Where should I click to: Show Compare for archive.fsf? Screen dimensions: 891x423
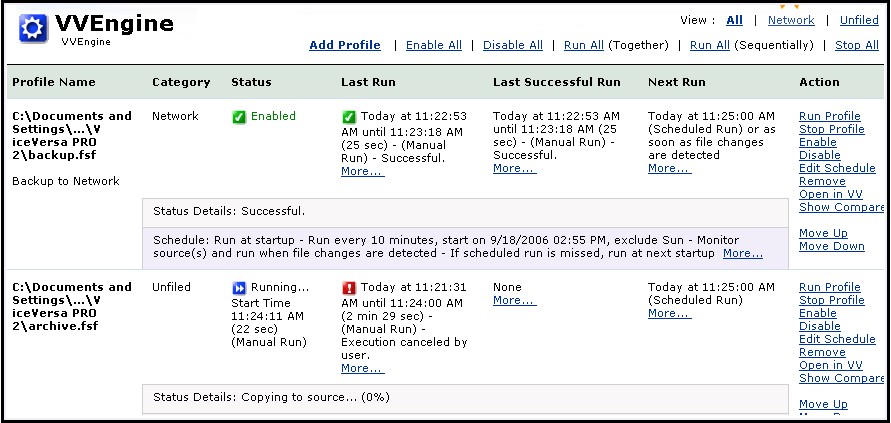click(841, 379)
